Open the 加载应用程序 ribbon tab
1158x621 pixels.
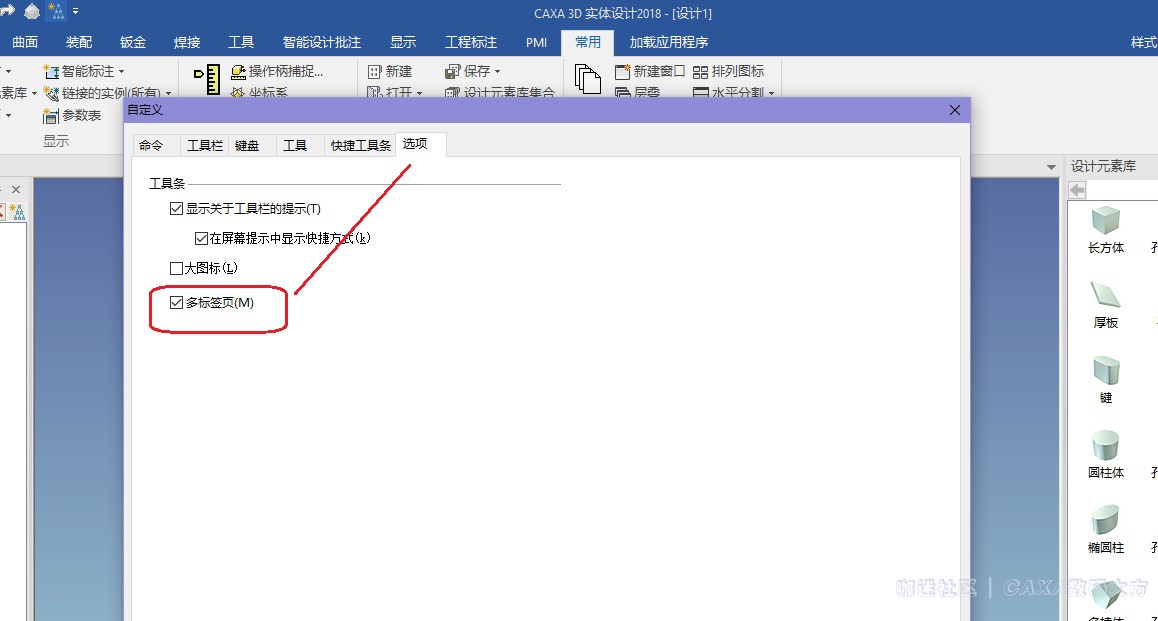[668, 42]
